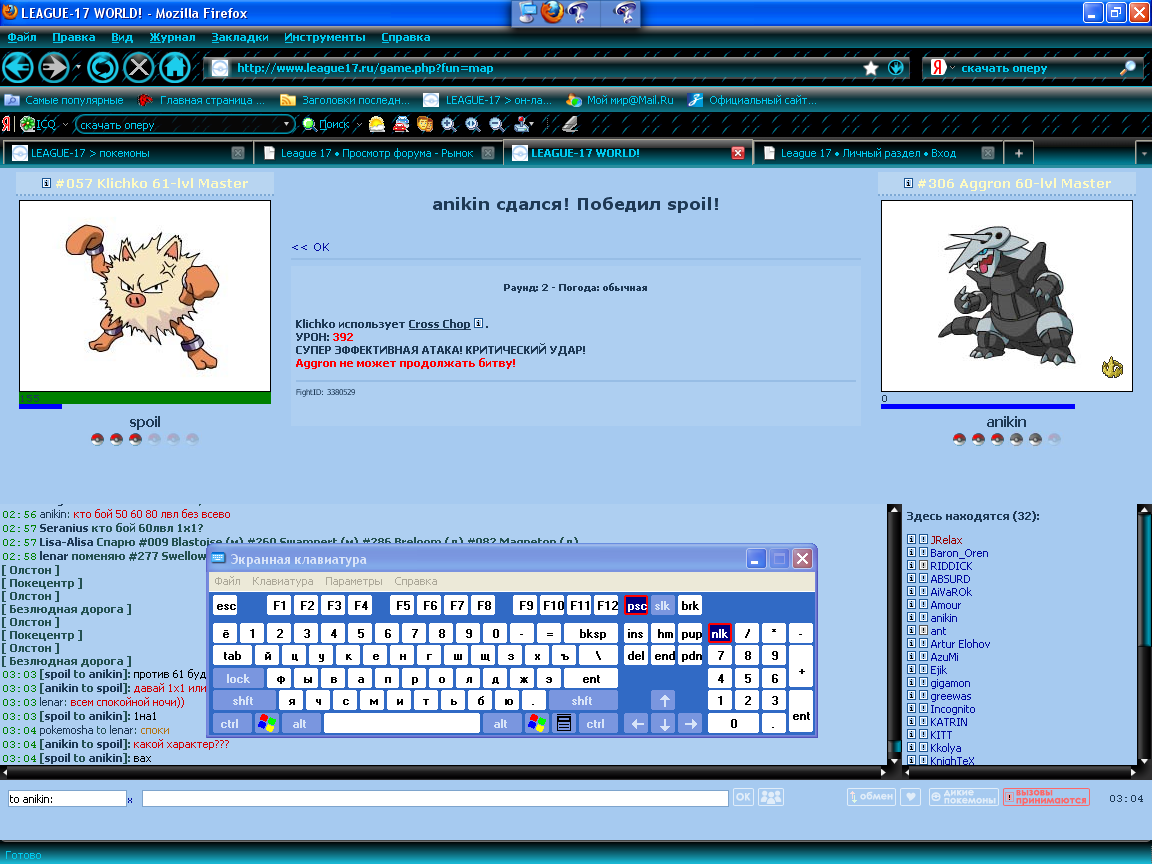Viewport: 1152px width, 864px height.
Task: Open the Закладки menu
Action: pos(240,37)
